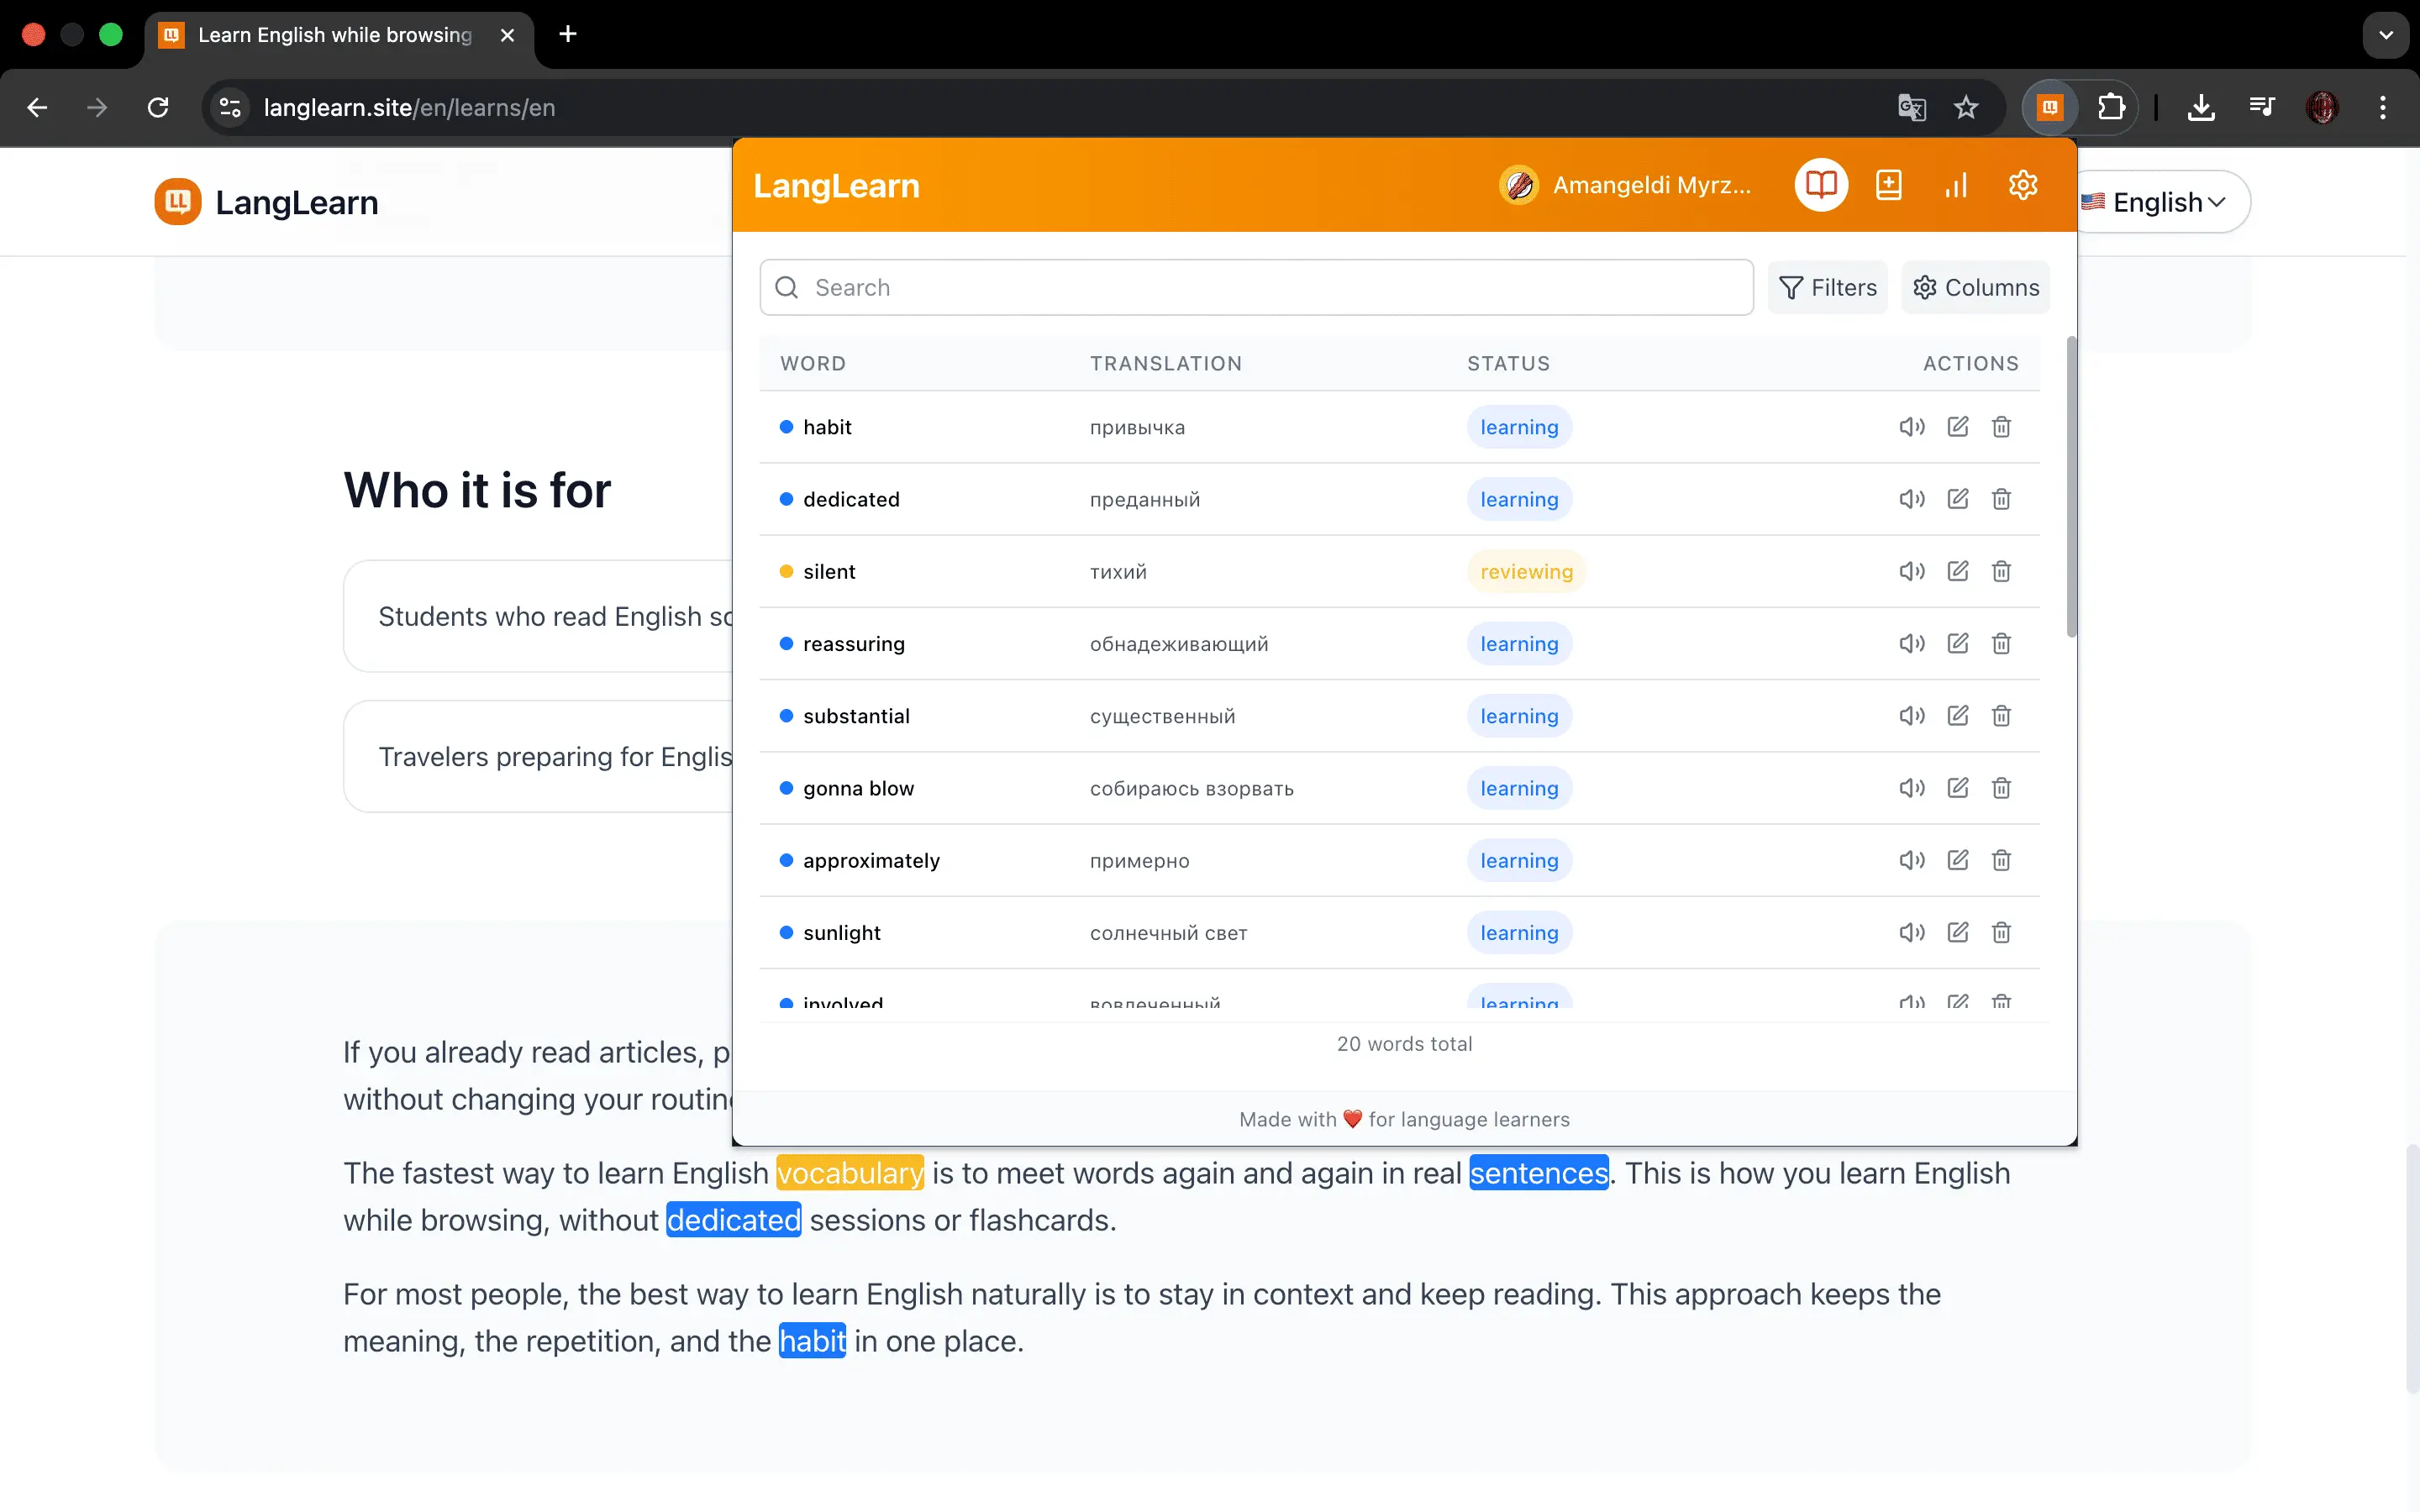Expand the English language selector
2420x1512 pixels.
click(x=2163, y=202)
